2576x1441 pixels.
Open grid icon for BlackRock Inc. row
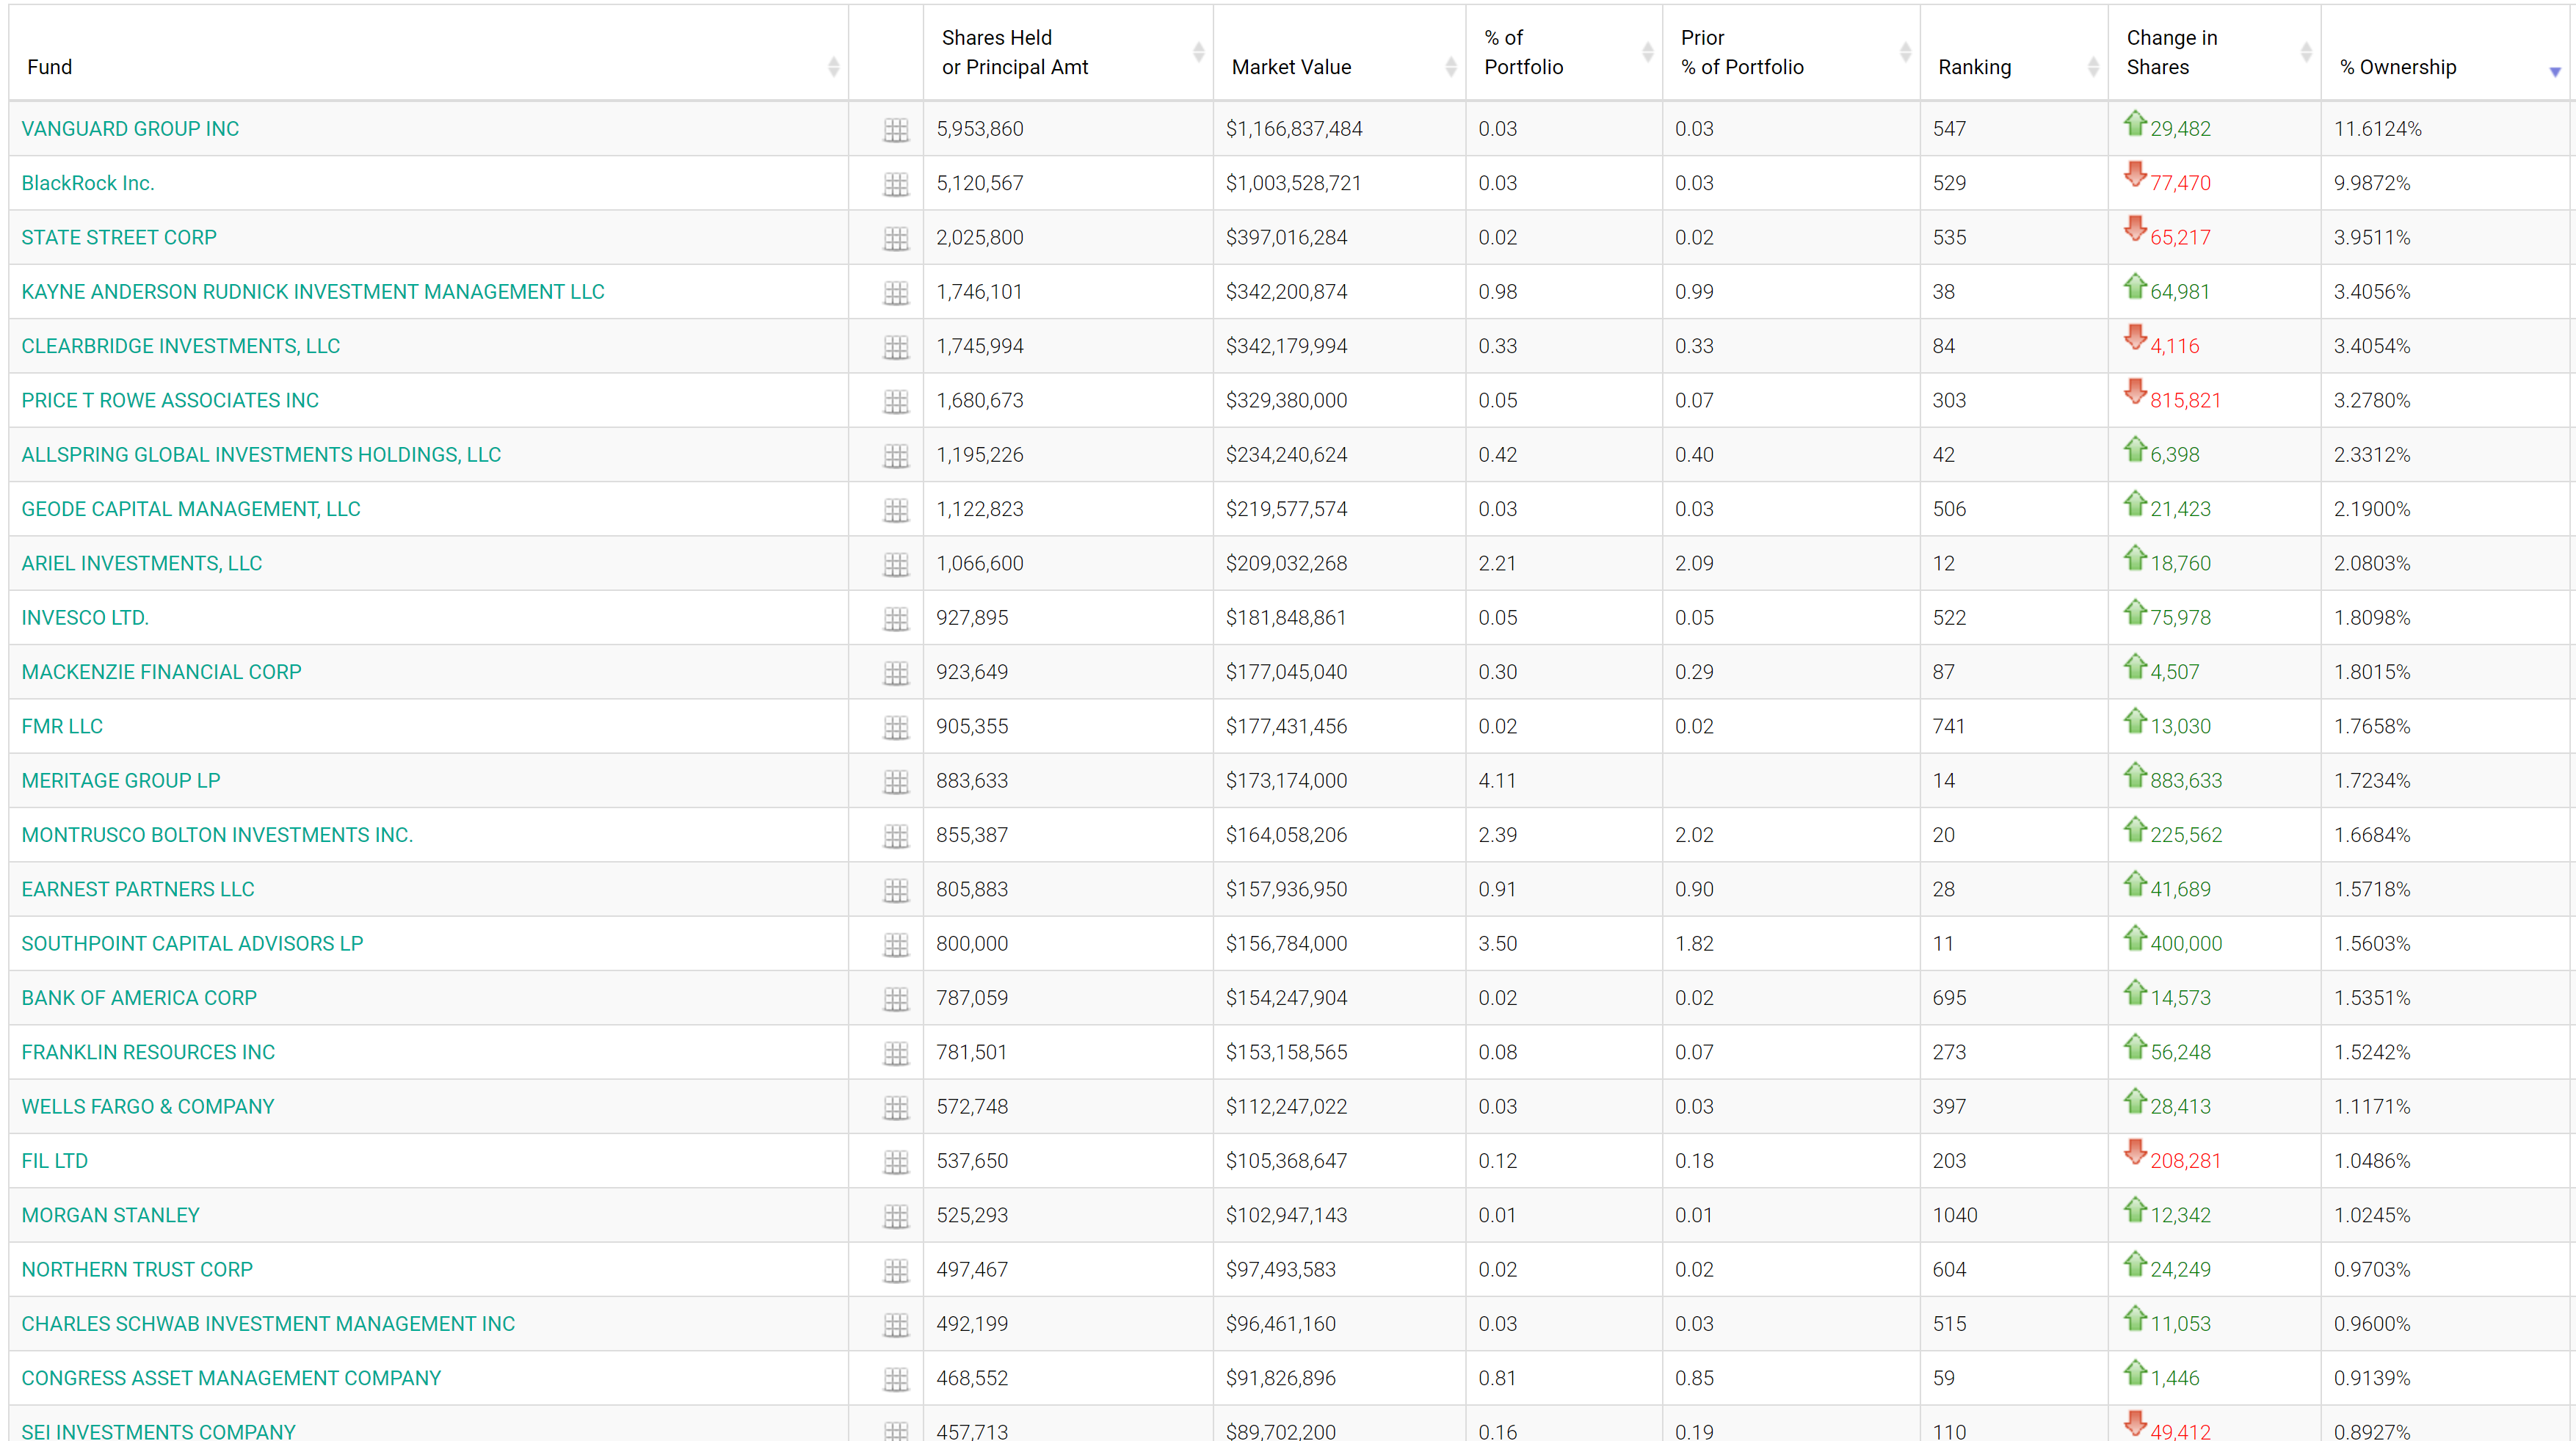click(896, 184)
